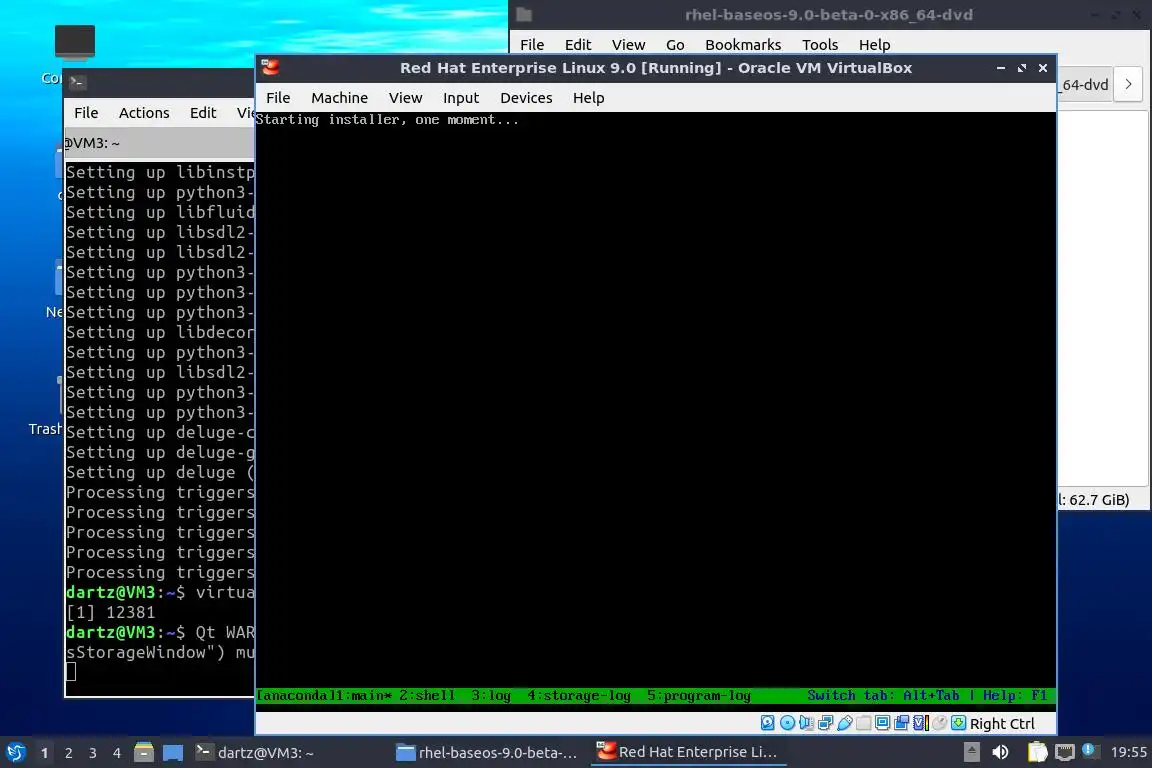
Task: Open the Bookmarks menu in file manager
Action: coord(743,45)
